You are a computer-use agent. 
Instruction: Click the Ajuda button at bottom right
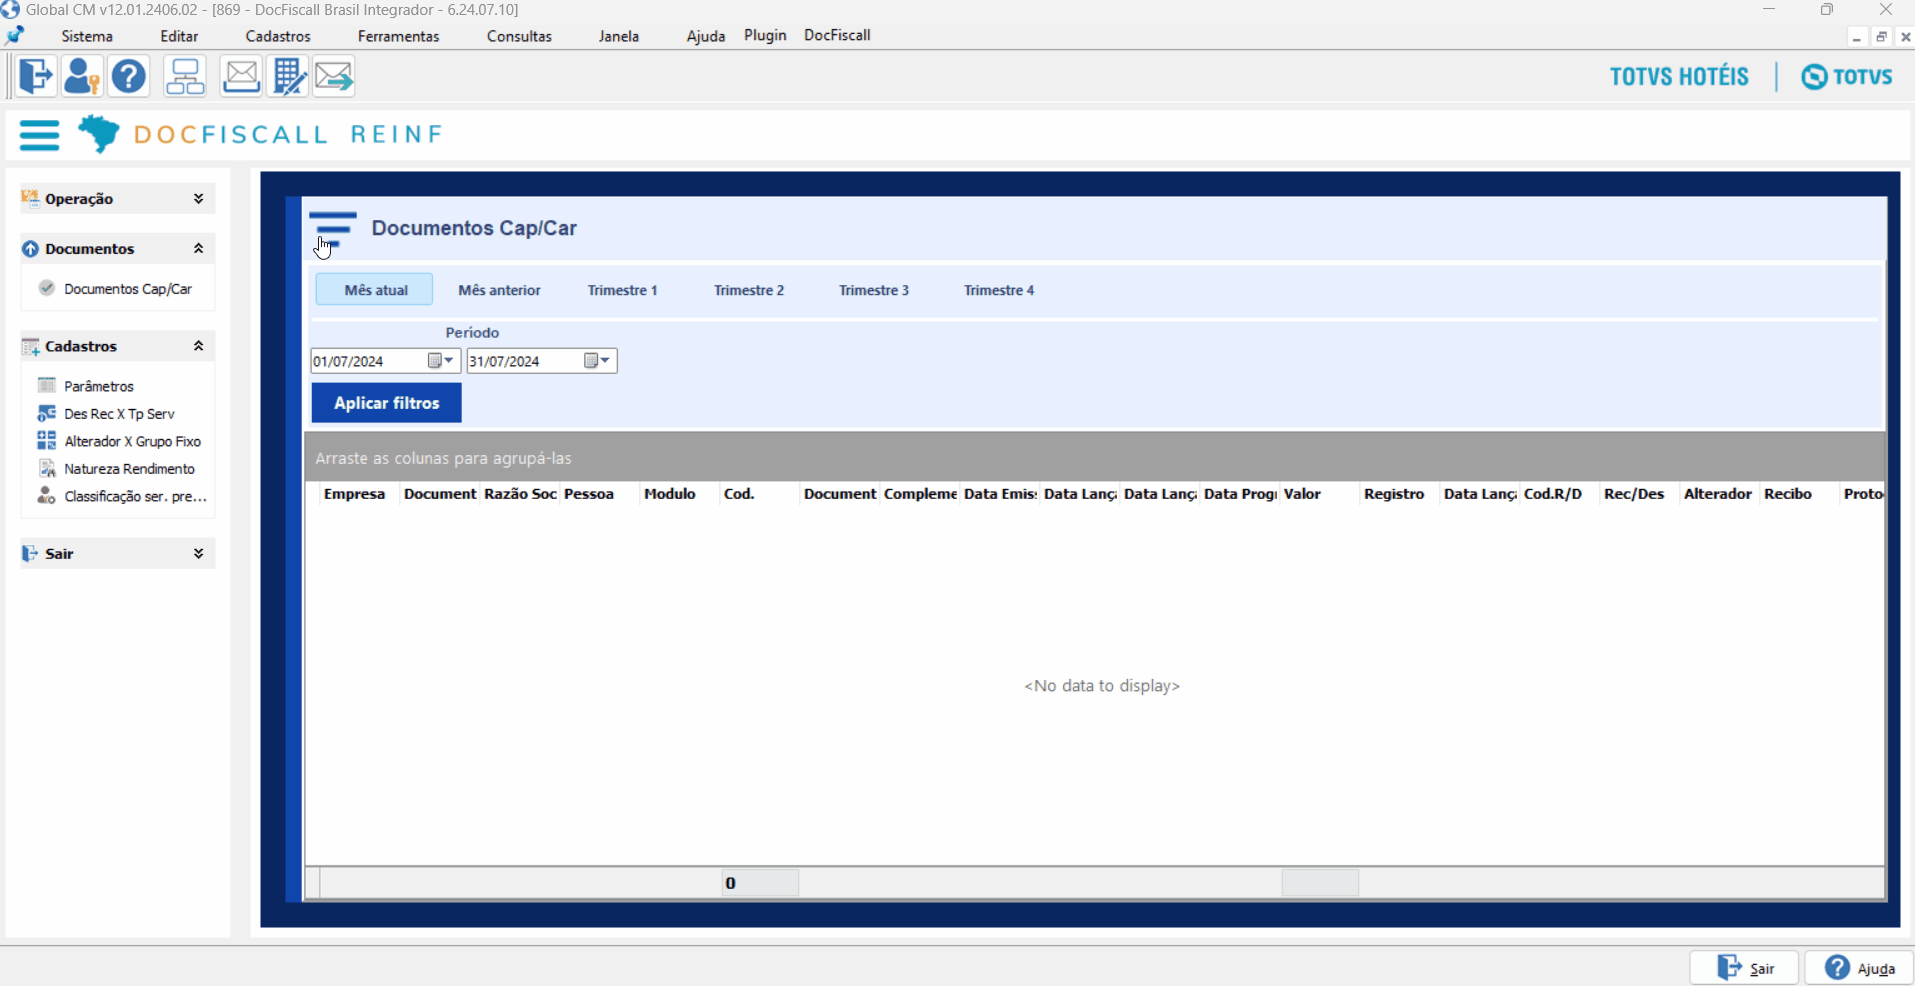pos(1859,968)
